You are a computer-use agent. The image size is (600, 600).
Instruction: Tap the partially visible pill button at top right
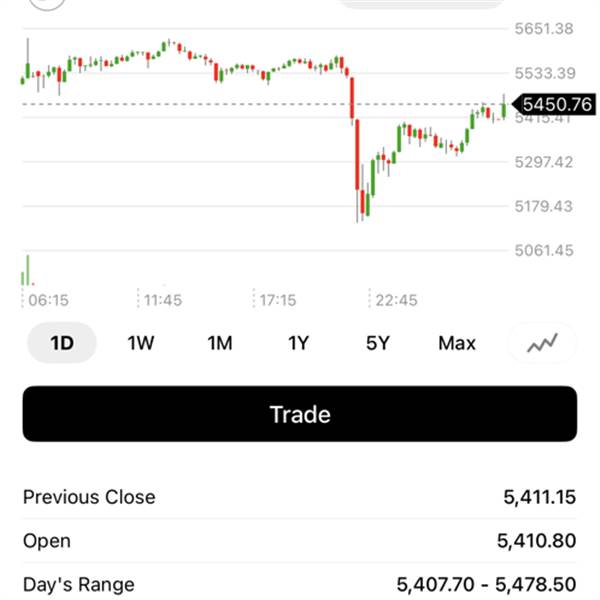pos(420,3)
